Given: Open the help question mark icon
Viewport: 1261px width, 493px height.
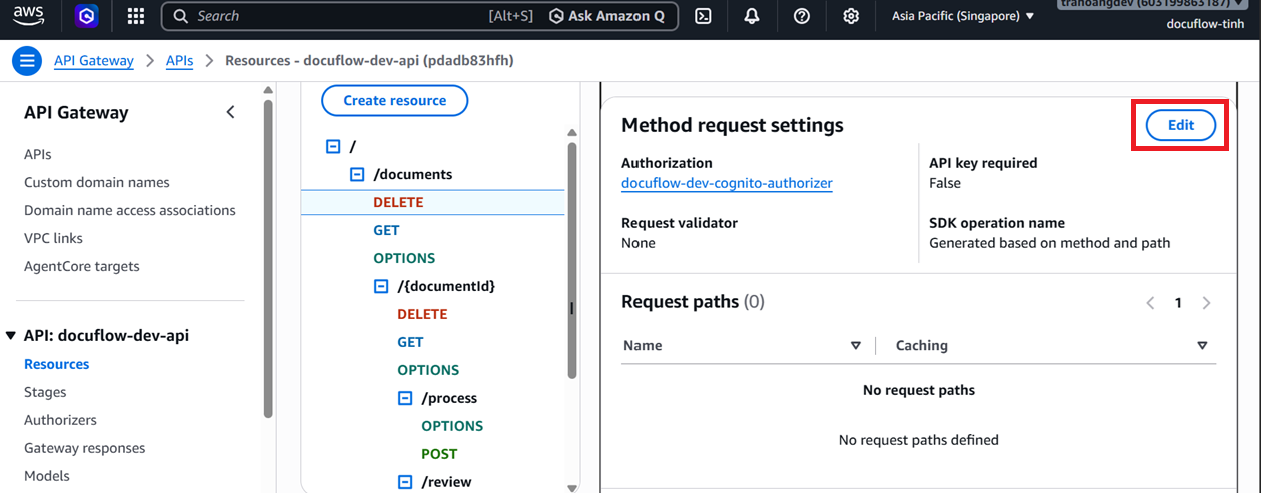Looking at the screenshot, I should coord(801,16).
